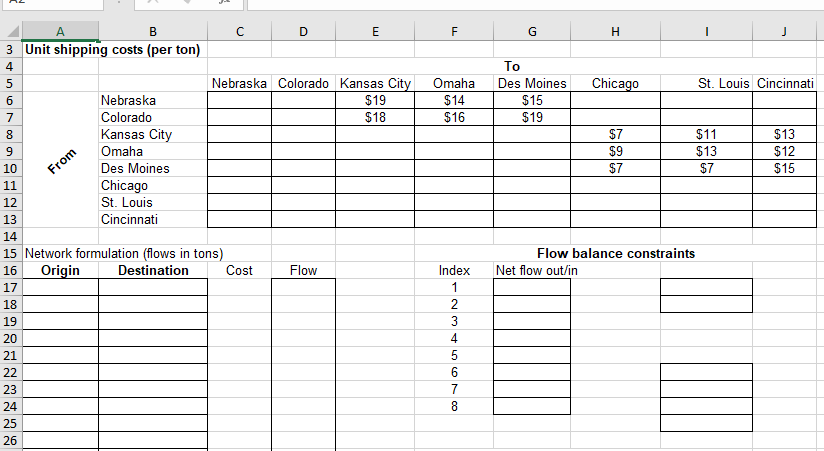Click the rotated 'From' label cell
Screen dimensions: 824x451
coord(60,160)
